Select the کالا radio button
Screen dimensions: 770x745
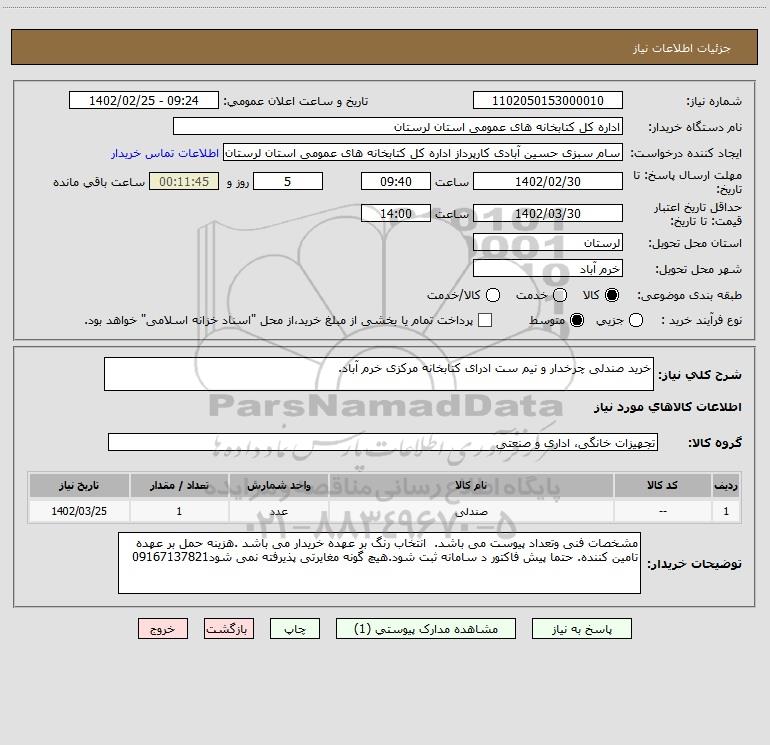(x=612, y=295)
